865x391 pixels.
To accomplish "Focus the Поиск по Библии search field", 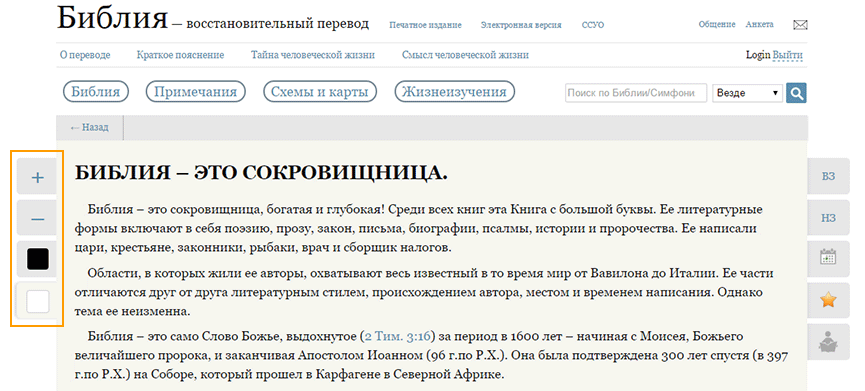I will [636, 93].
